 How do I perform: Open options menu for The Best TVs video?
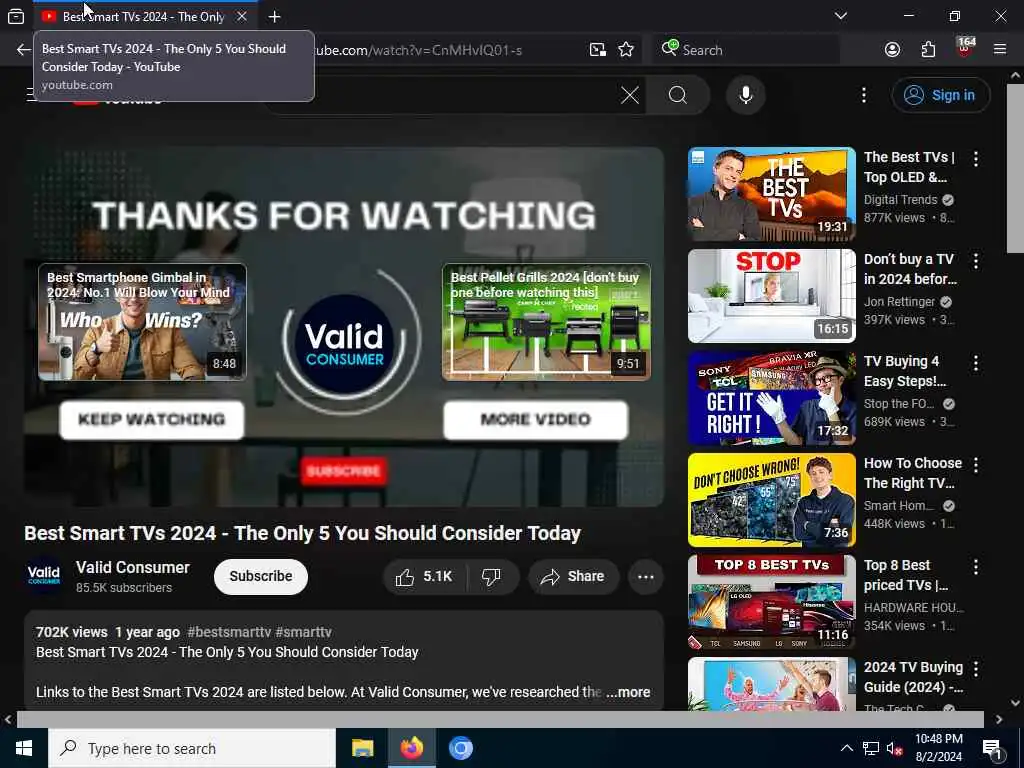pos(976,159)
